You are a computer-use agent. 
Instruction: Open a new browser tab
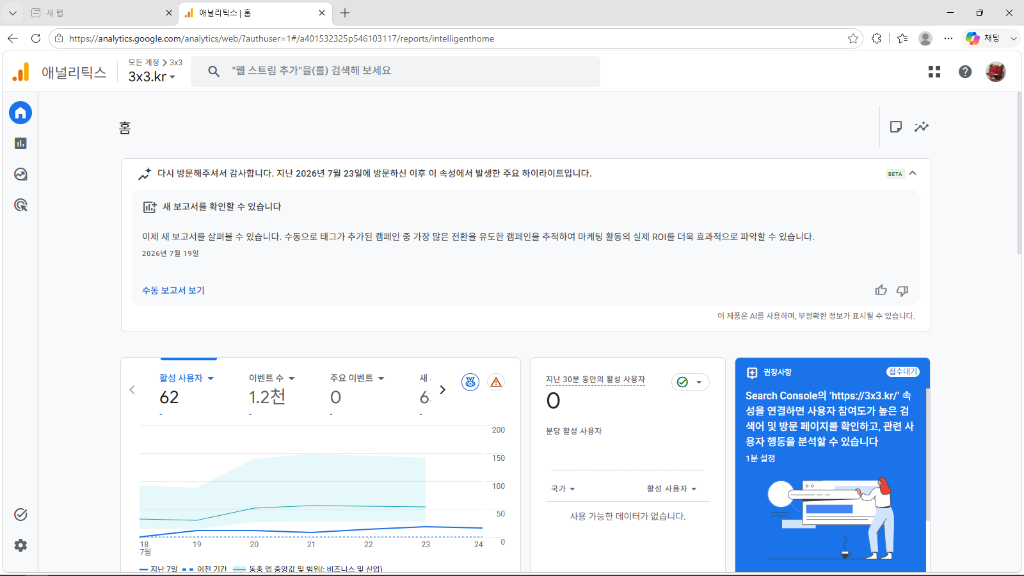pyautogui.click(x=345, y=12)
